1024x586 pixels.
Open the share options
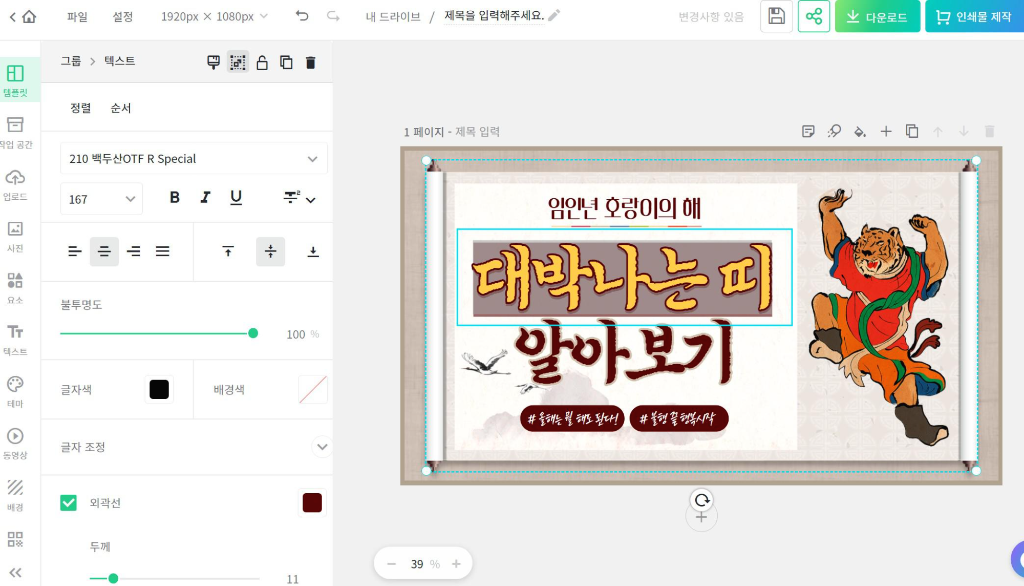(814, 16)
